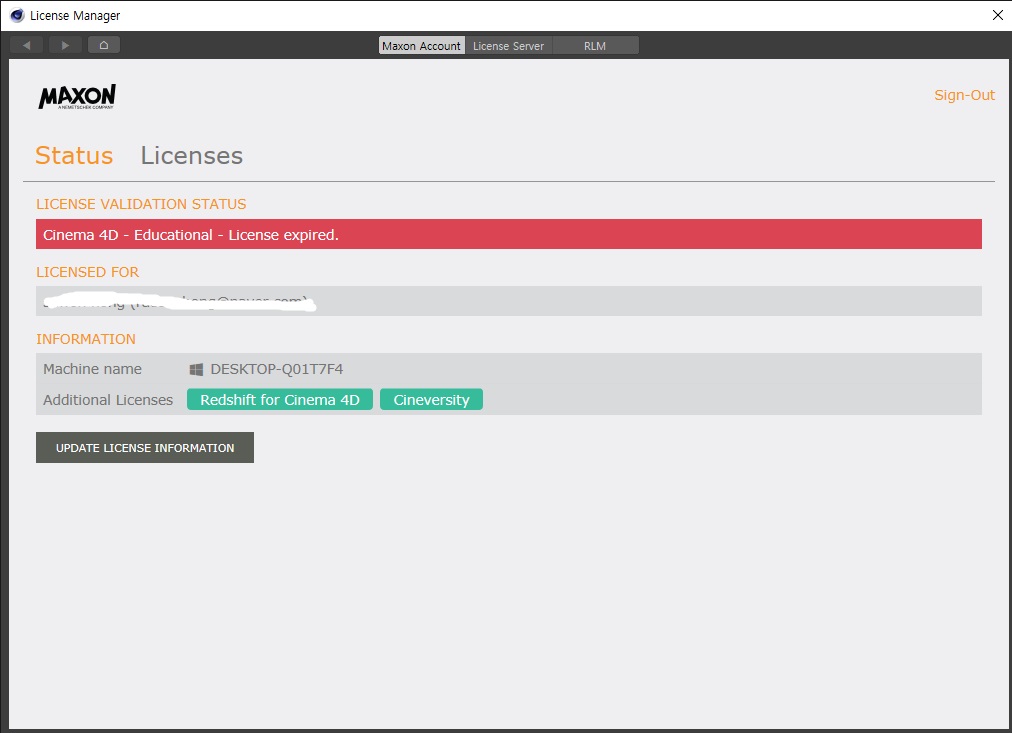
Task: Click the Maxon logo
Action: click(77, 96)
